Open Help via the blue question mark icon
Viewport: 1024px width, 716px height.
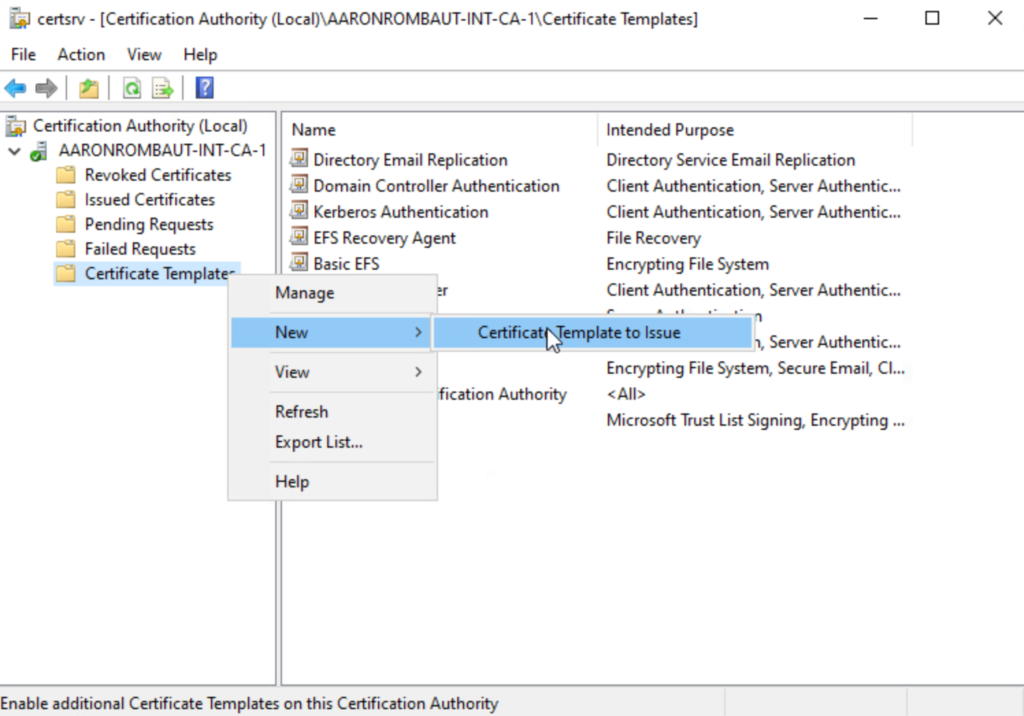point(204,89)
